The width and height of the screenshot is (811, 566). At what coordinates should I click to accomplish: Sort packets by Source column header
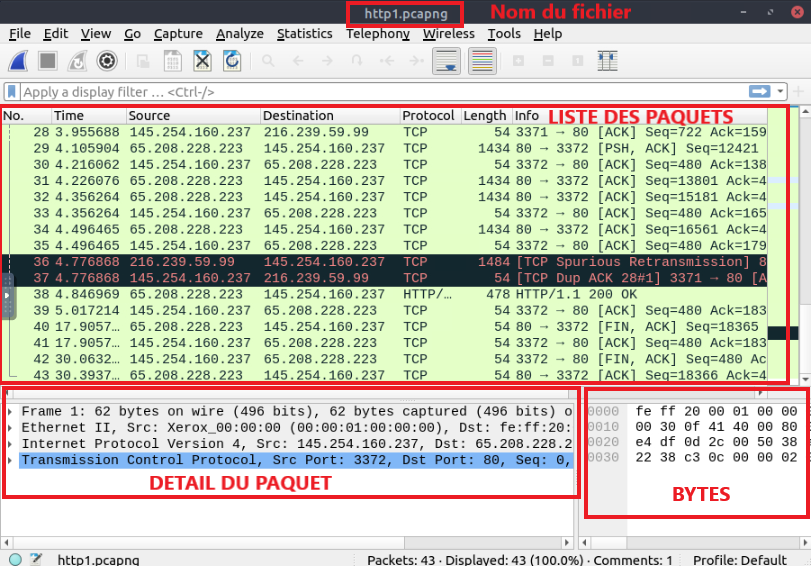(x=193, y=115)
